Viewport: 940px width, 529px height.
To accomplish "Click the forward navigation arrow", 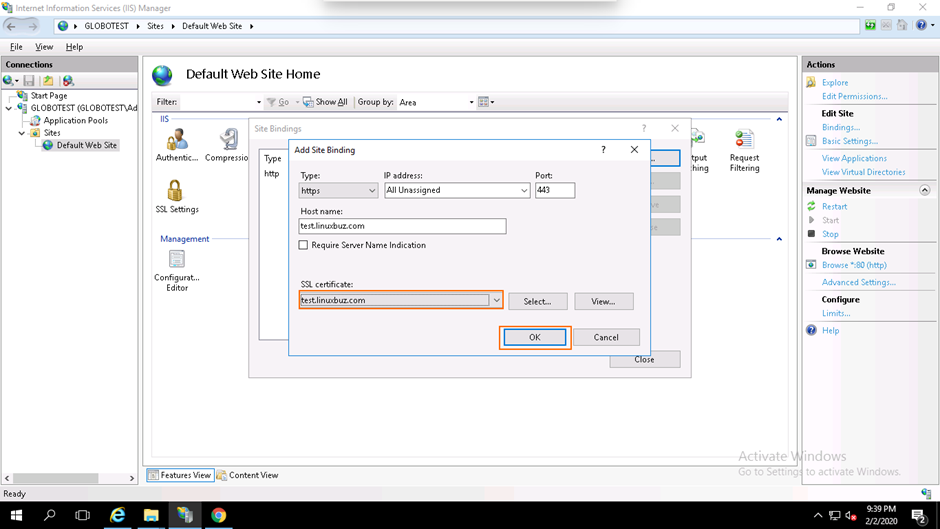I will (x=32, y=26).
